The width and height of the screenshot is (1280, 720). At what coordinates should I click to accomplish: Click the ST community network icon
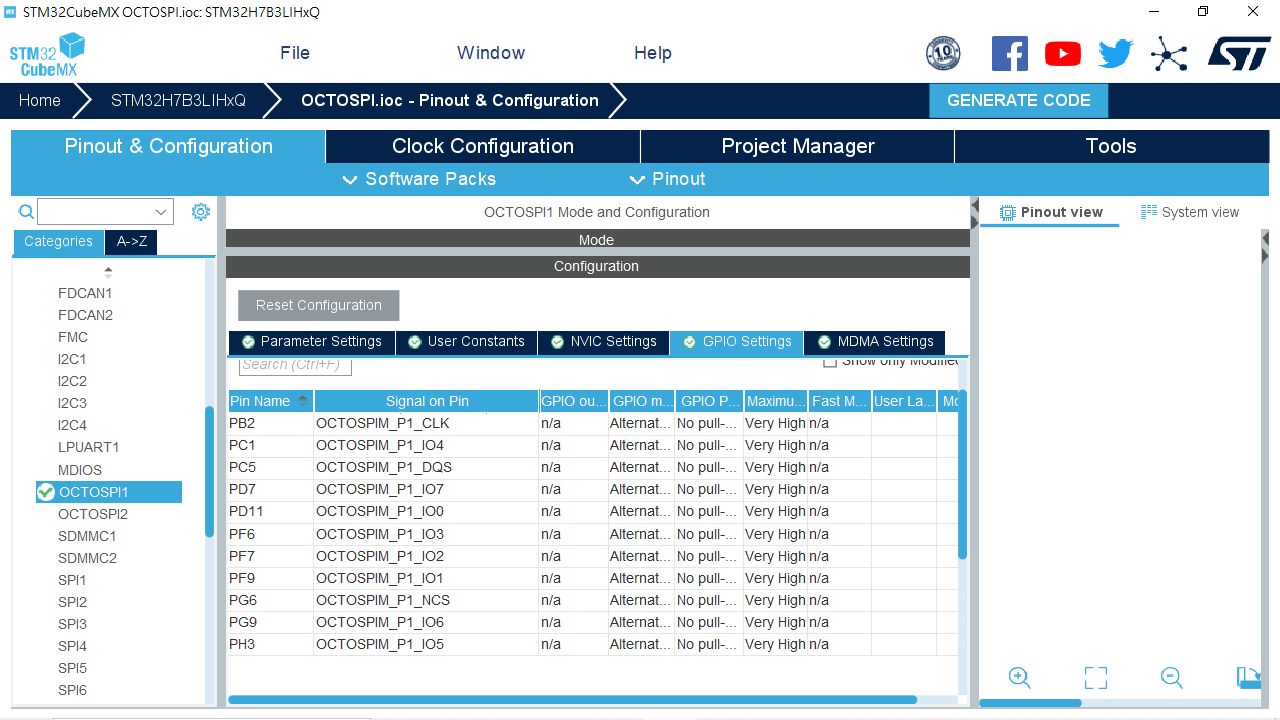(x=1169, y=53)
